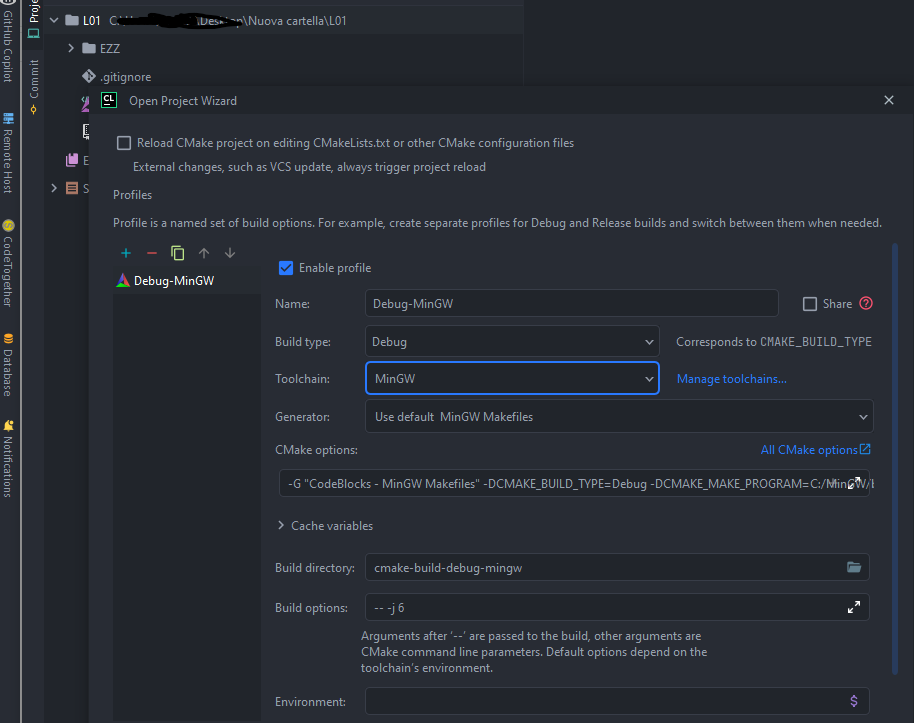The width and height of the screenshot is (914, 723).
Task: Open the Manage toolchains link
Action: point(732,379)
